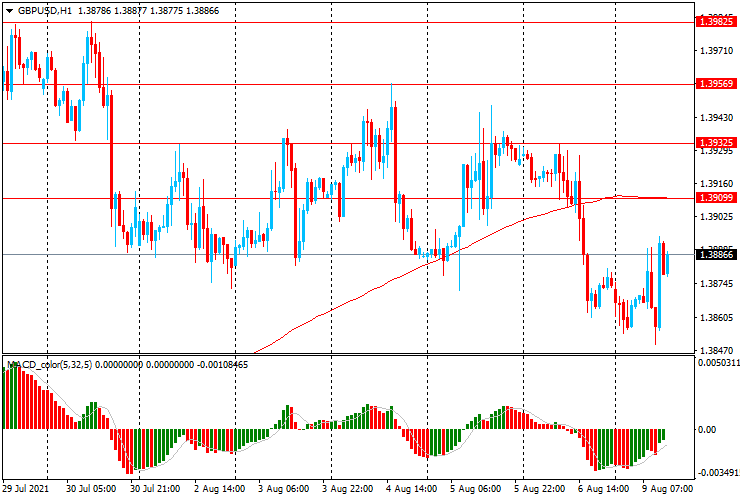
Task: Click the 6 Aug 14:00 time label
Action: [604, 488]
